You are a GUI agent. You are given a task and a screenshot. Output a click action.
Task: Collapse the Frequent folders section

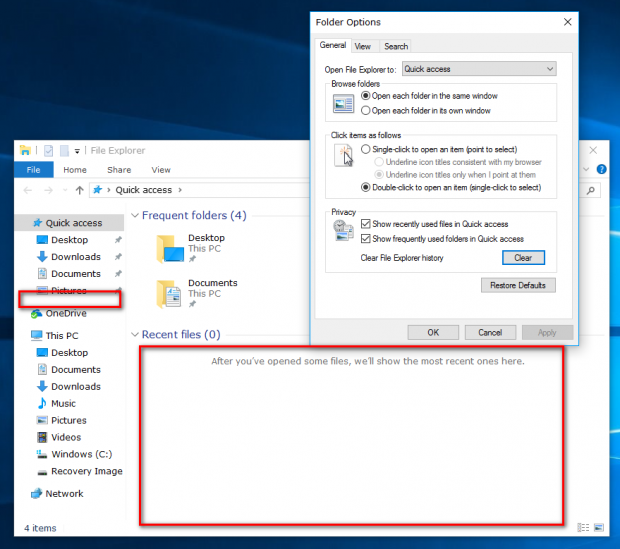(135, 216)
